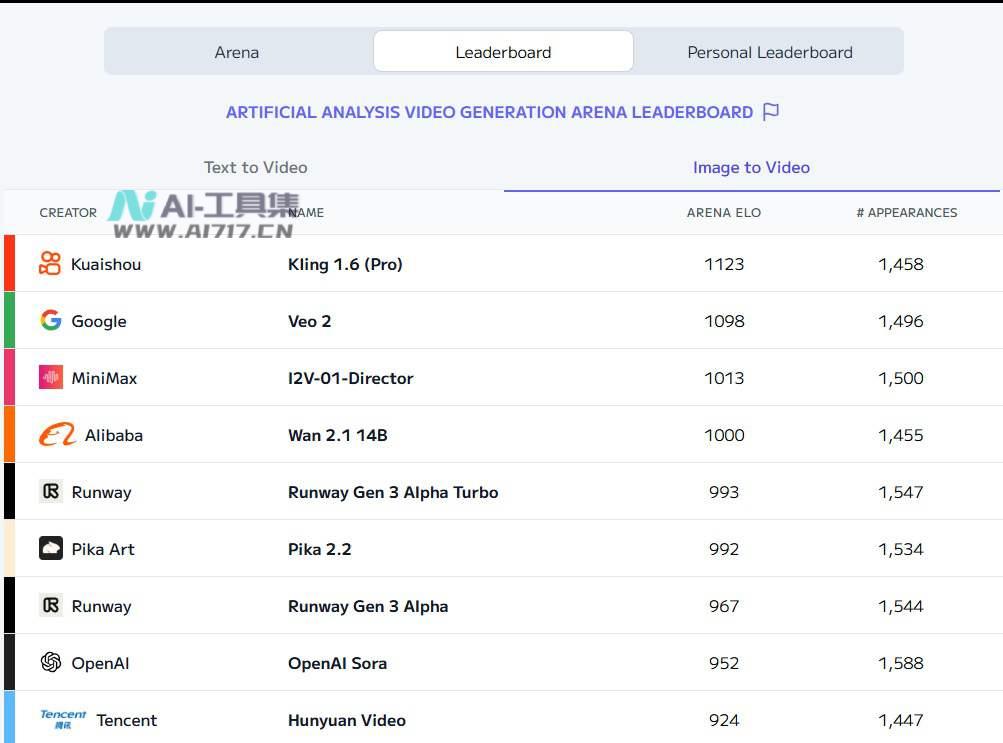
Task: Click the Kling 1.6 (Pro) model name
Action: pos(345,264)
